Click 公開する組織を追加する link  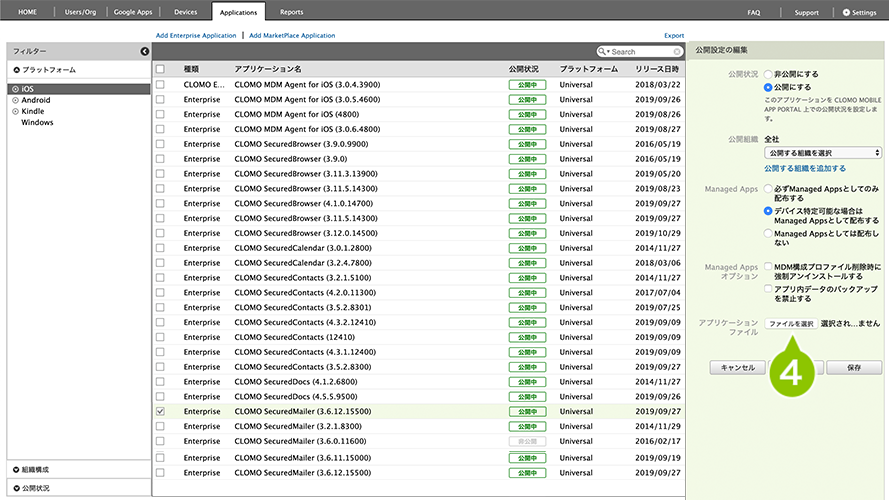point(805,168)
